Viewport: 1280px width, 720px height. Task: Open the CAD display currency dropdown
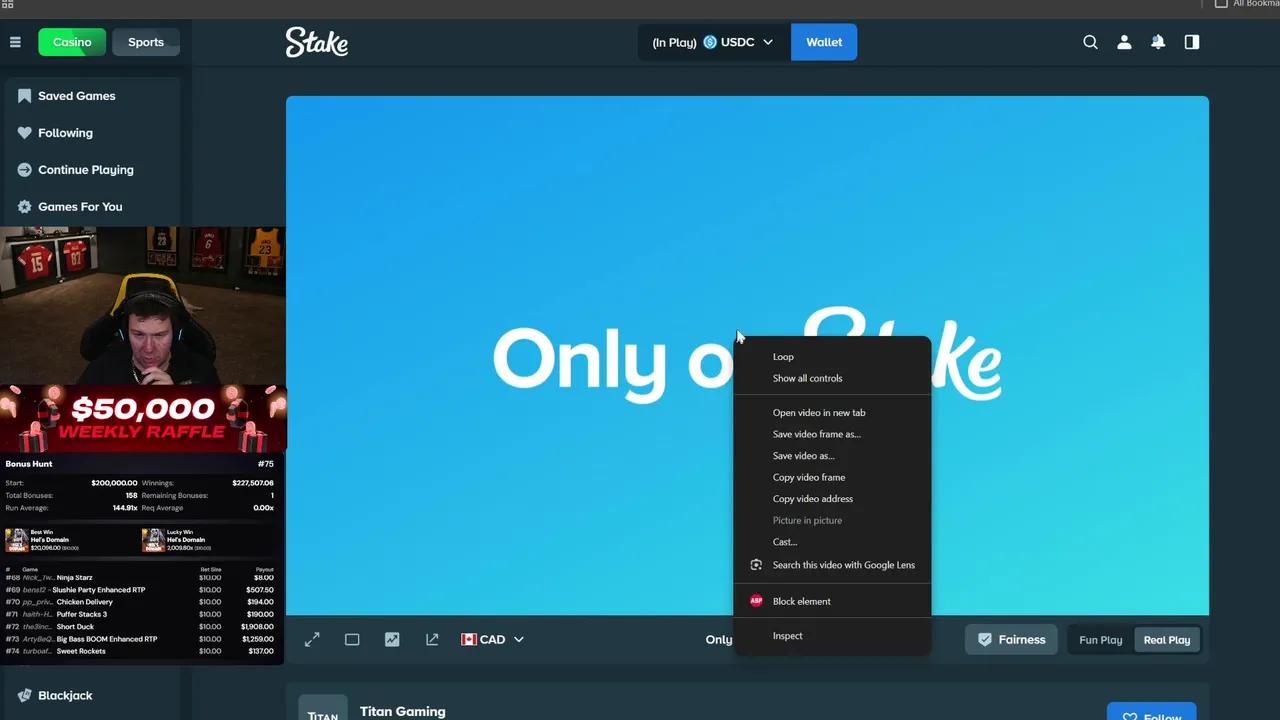(x=492, y=639)
